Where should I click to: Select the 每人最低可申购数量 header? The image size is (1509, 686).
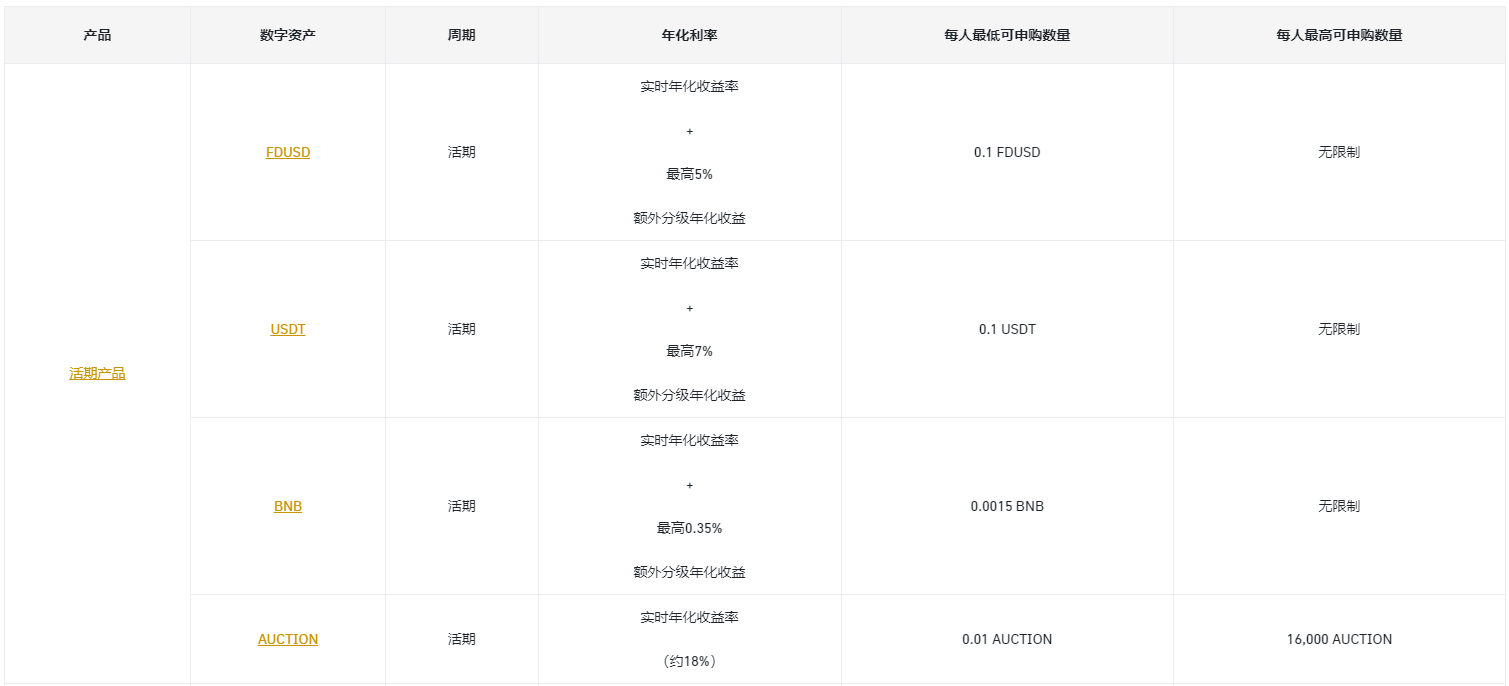tap(1007, 35)
